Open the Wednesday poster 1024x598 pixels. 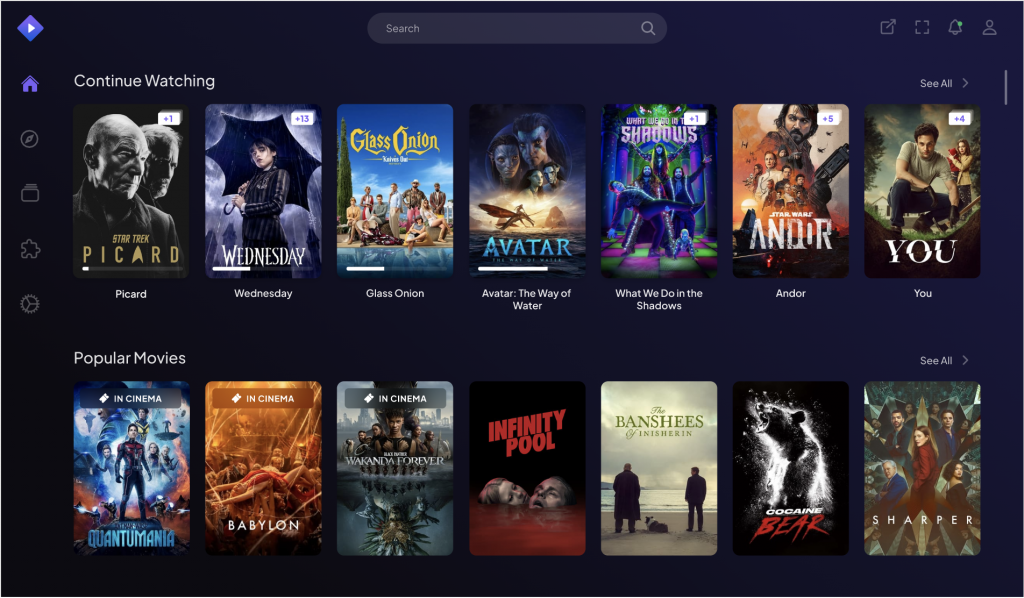[263, 191]
